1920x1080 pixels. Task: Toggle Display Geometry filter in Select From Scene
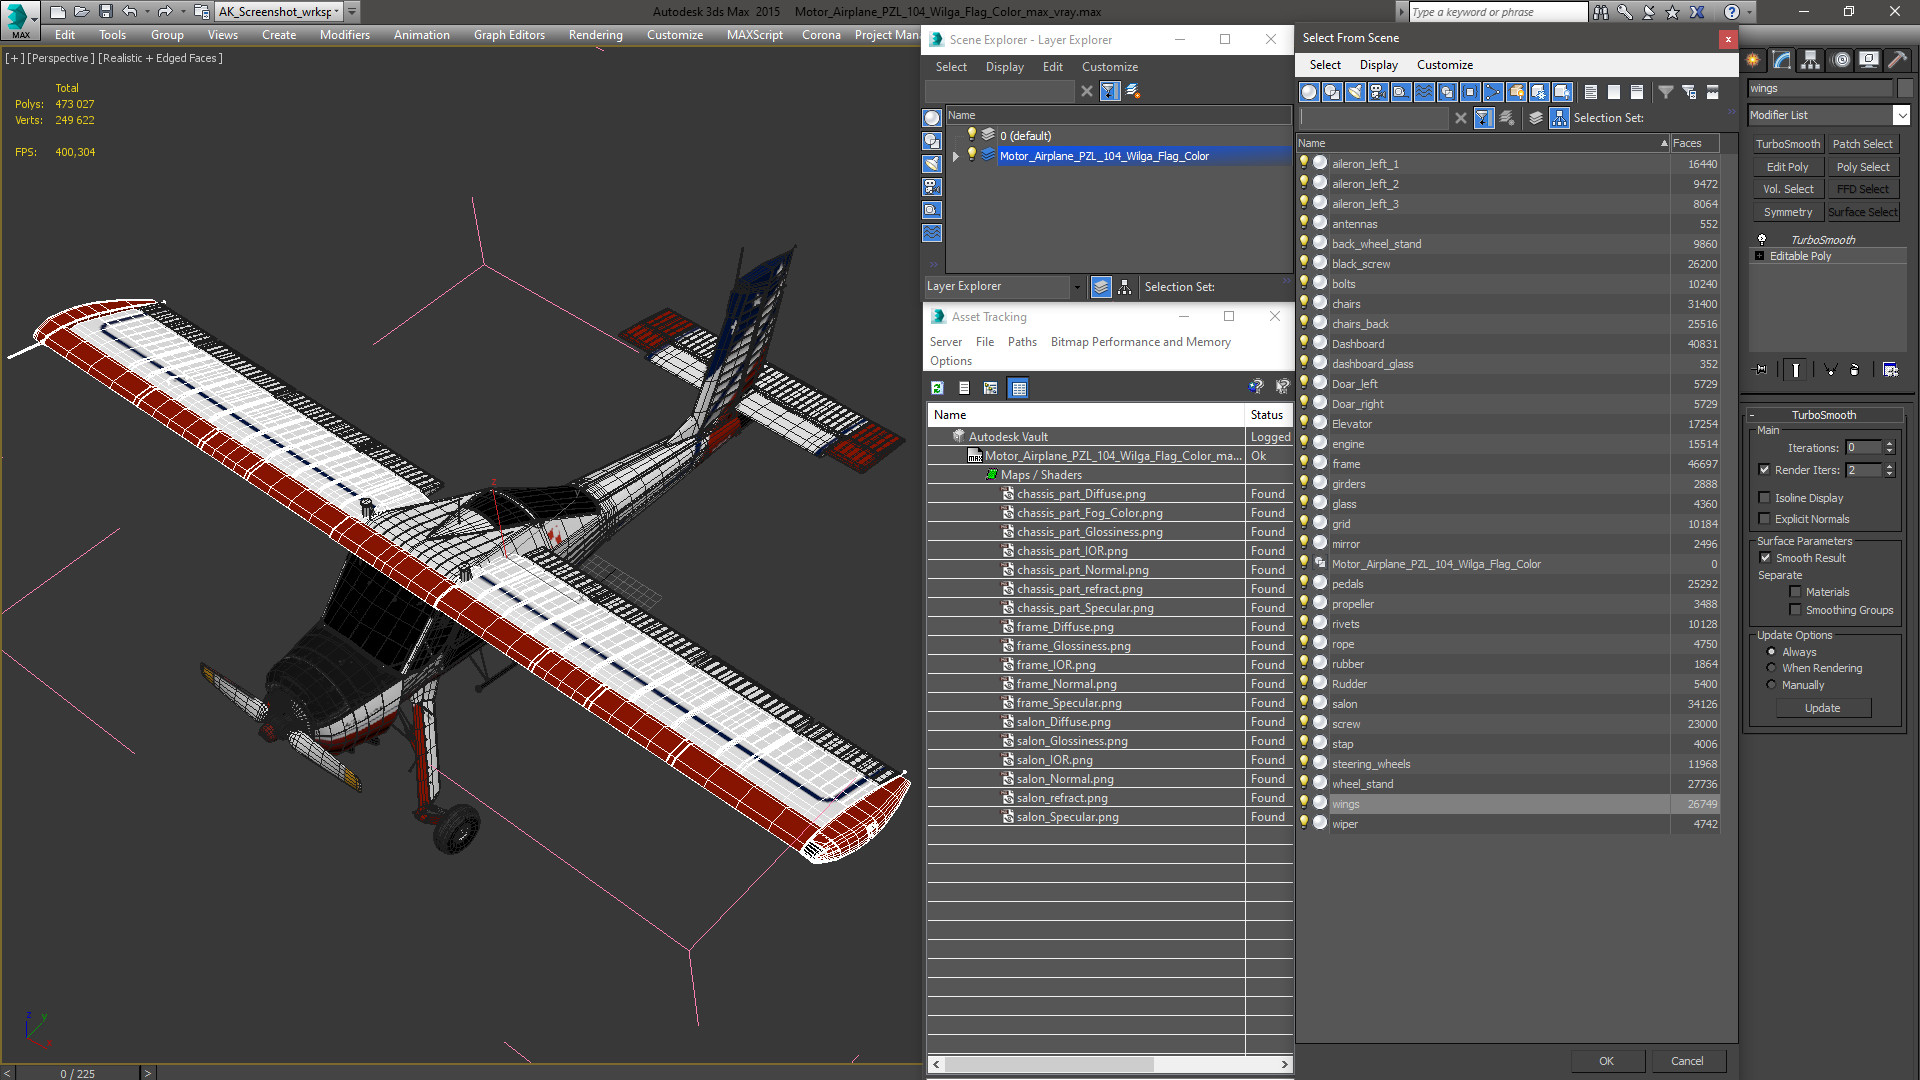pos(1308,92)
